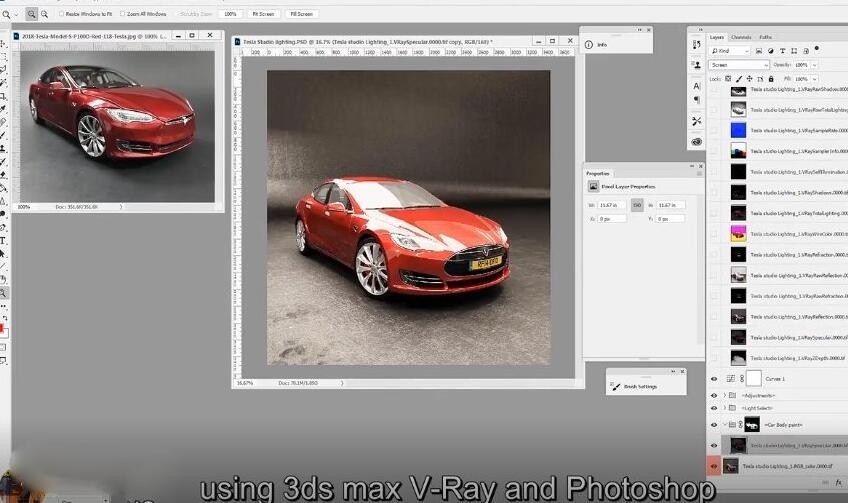Collapse the Car Body paint group
The height and width of the screenshot is (503, 848).
pyautogui.click(x=725, y=425)
